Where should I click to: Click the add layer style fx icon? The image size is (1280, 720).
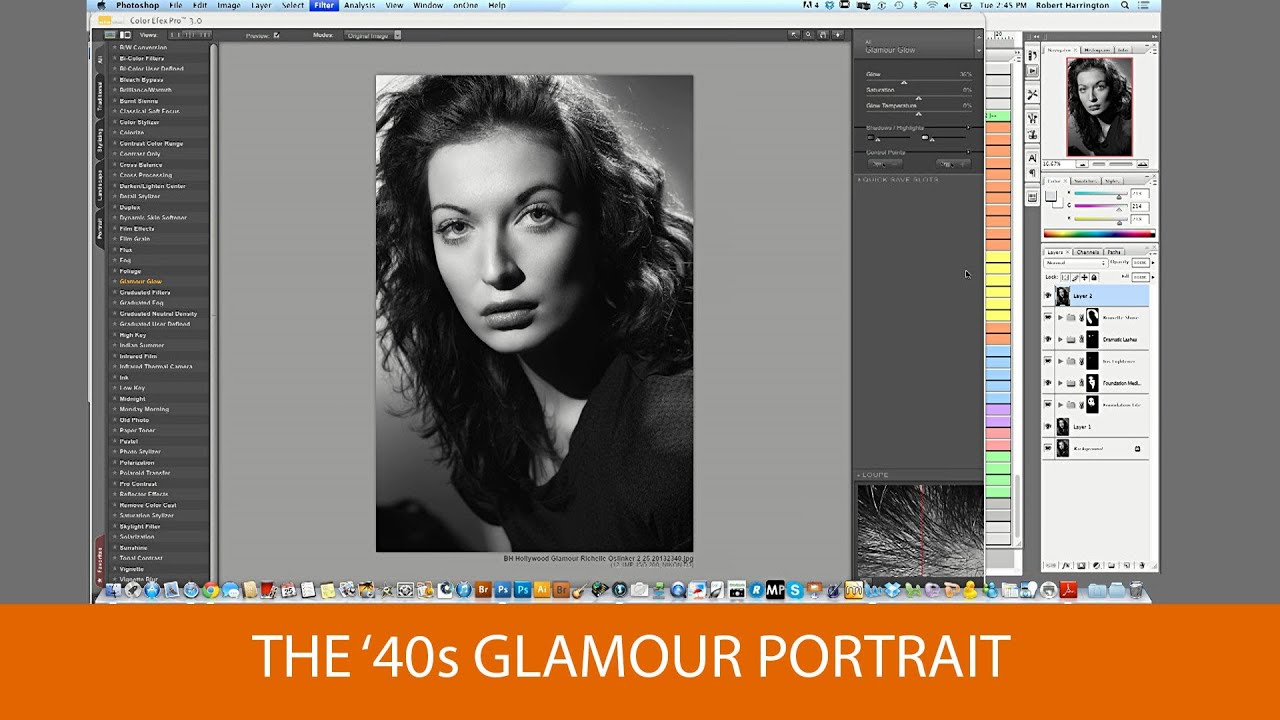1067,565
